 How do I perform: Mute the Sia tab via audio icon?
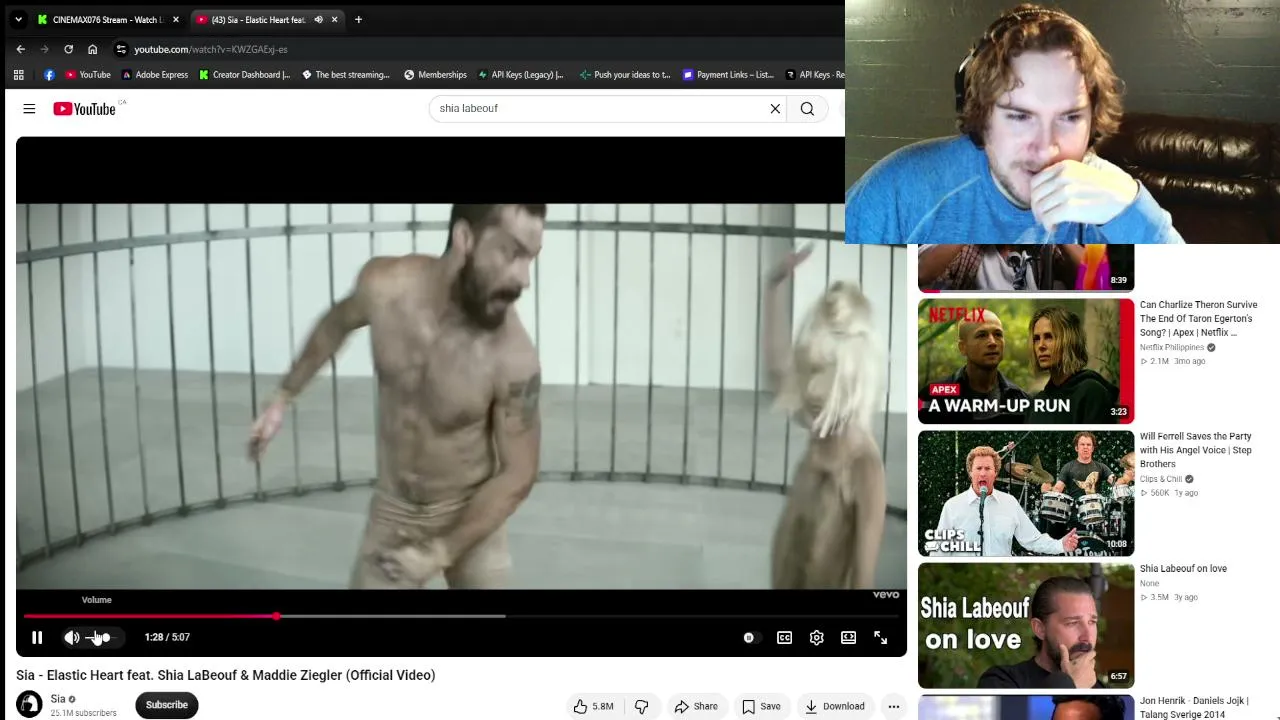[319, 19]
